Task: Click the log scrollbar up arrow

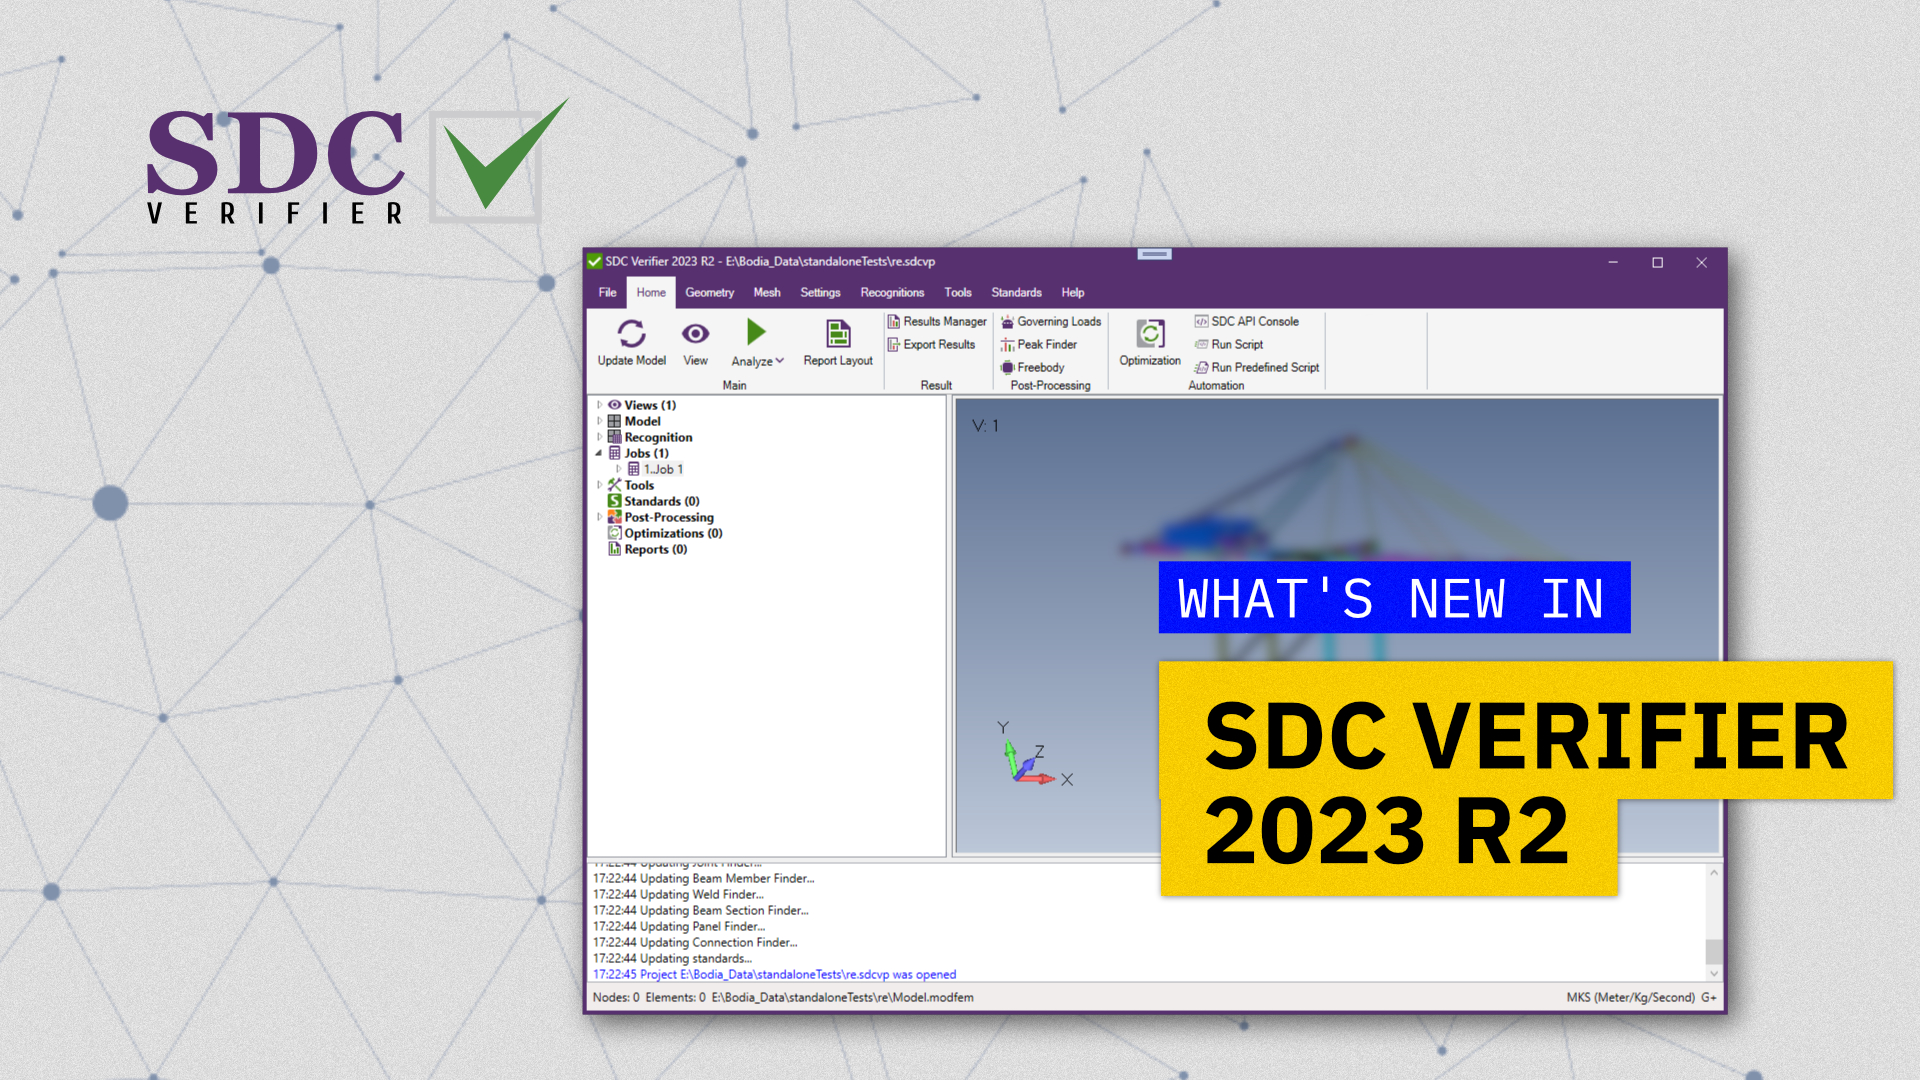Action: (x=1713, y=873)
